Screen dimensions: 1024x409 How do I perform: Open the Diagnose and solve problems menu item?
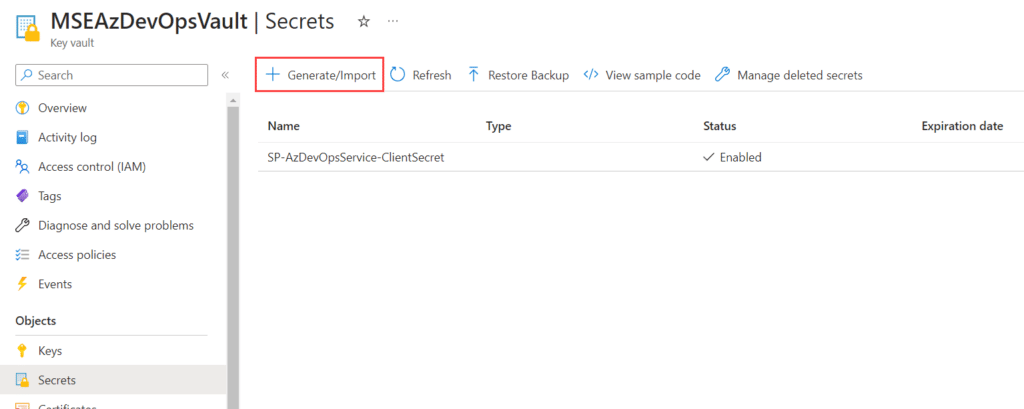pos(116,225)
